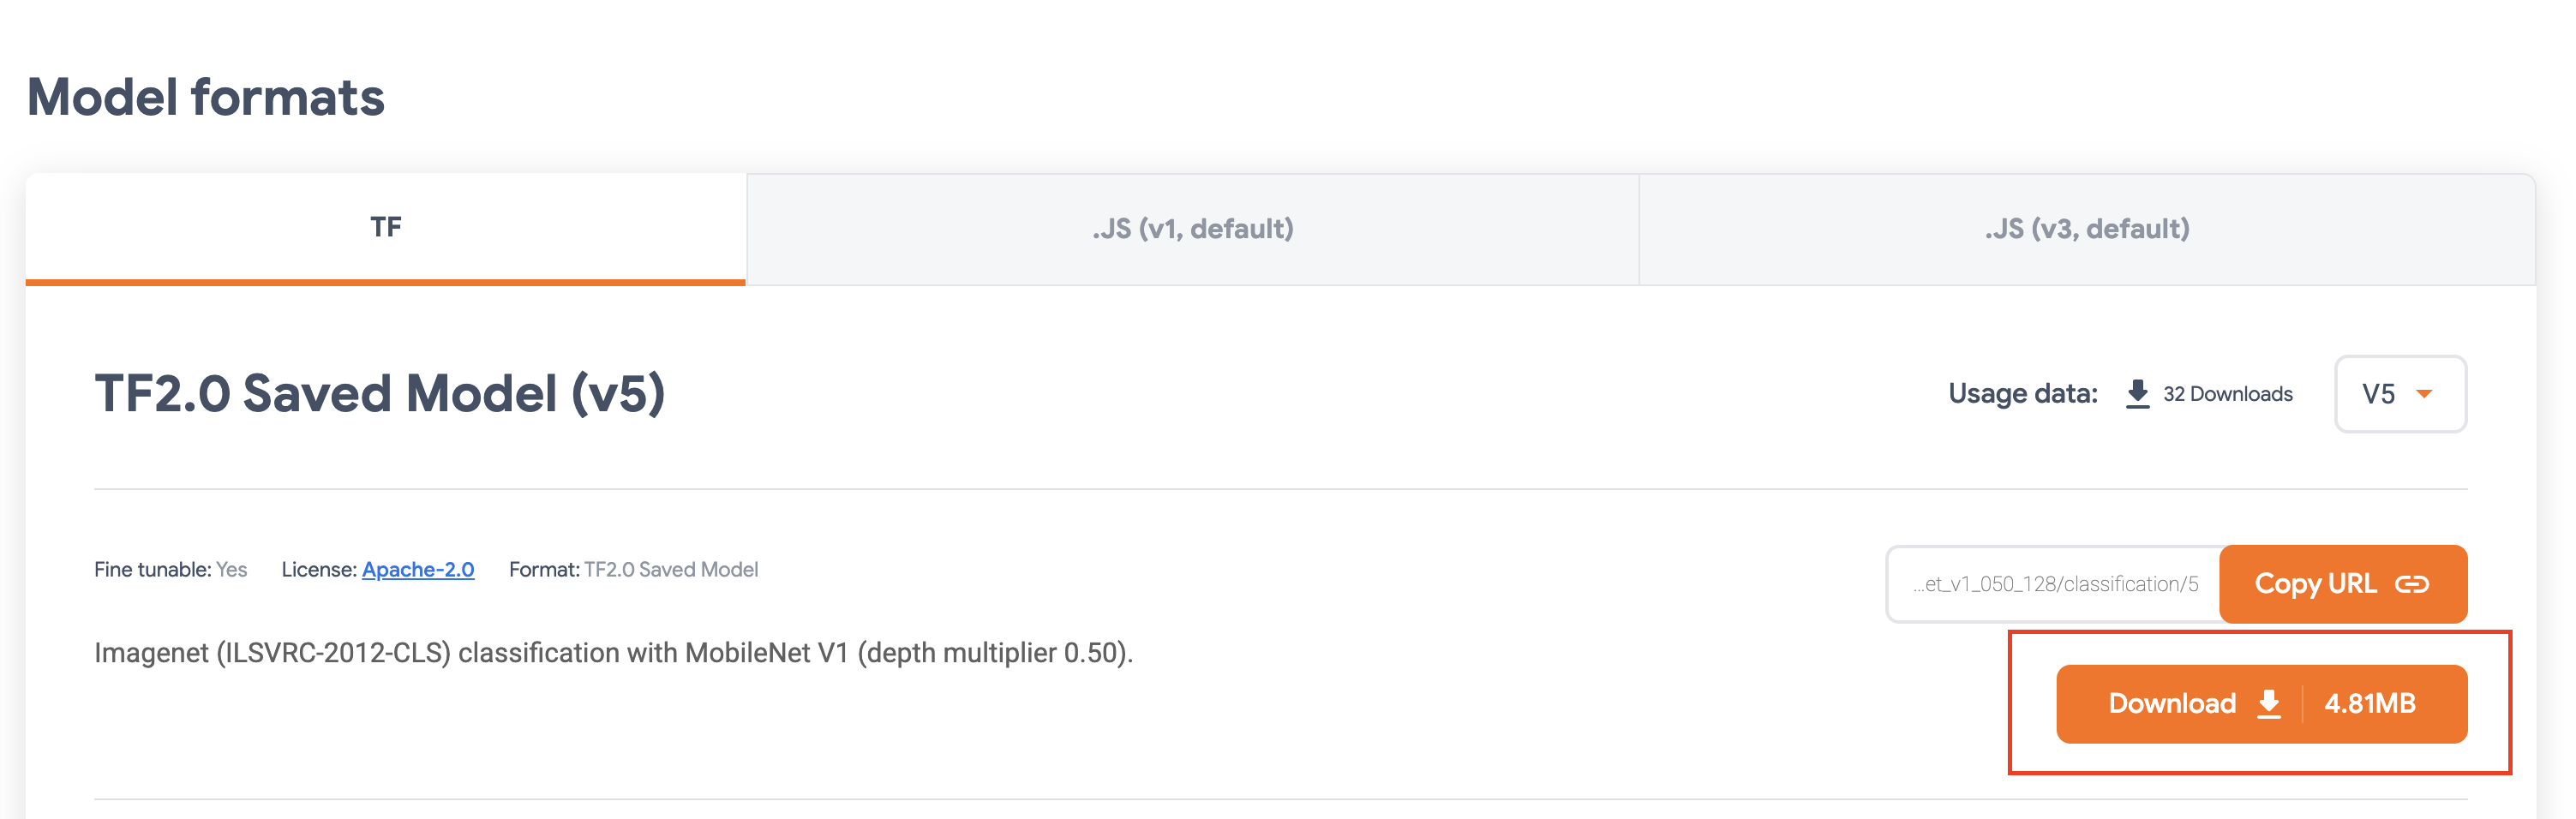Select the .JS (v3, default) tab
Screen dimensions: 2576x819
[x=2087, y=229]
